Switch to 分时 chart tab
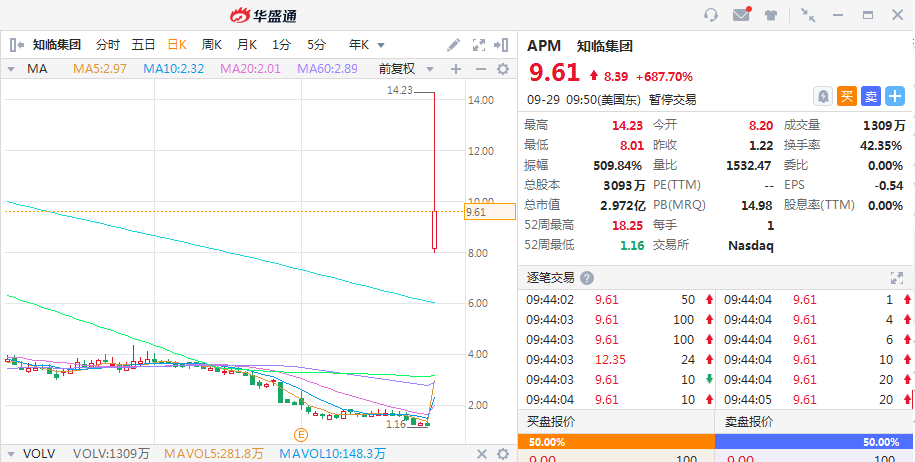915x462 pixels. (108, 45)
